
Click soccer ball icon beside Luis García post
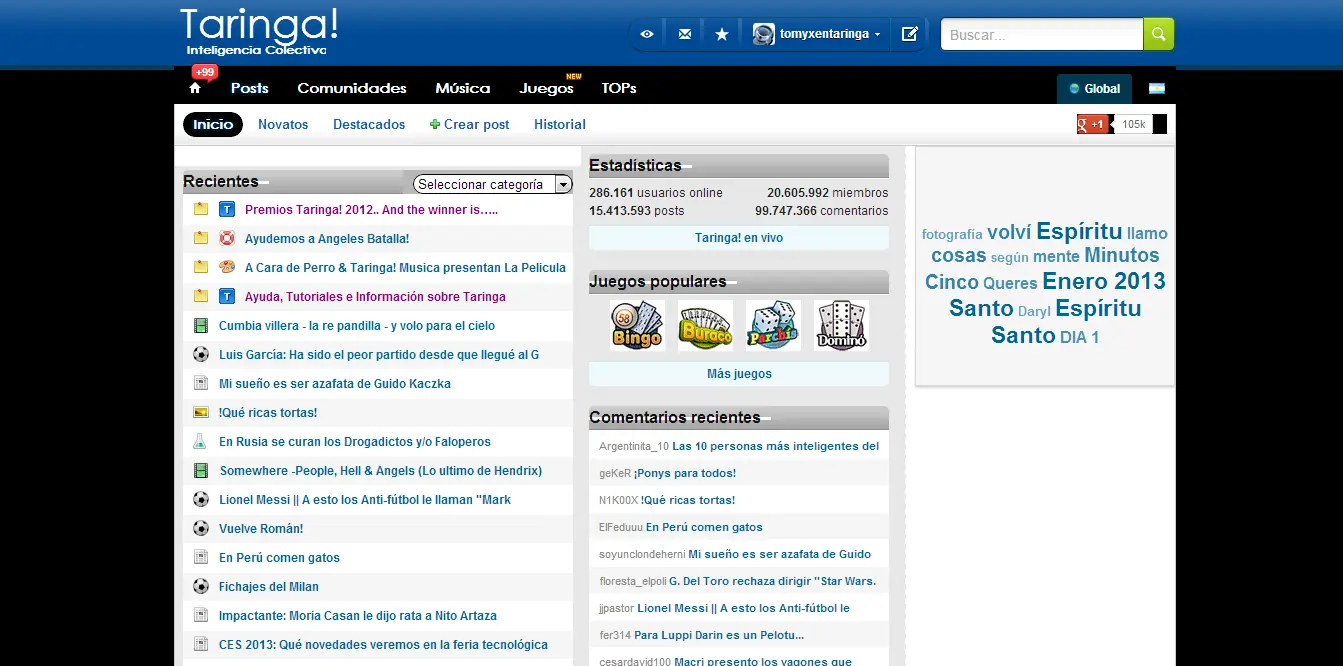tap(201, 355)
